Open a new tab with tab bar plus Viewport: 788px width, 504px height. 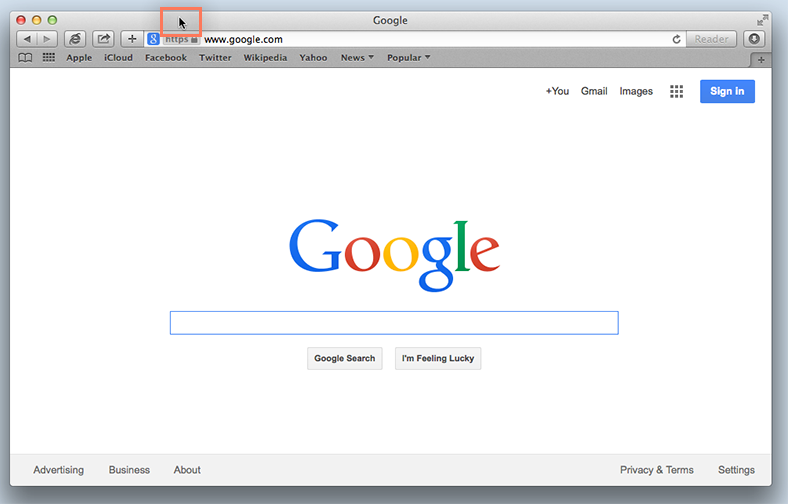tap(761, 60)
